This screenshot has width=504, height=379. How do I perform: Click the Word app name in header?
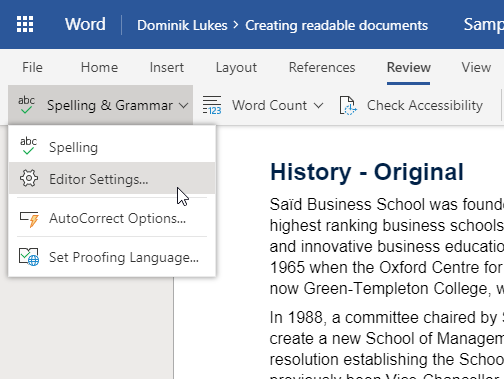[85, 24]
